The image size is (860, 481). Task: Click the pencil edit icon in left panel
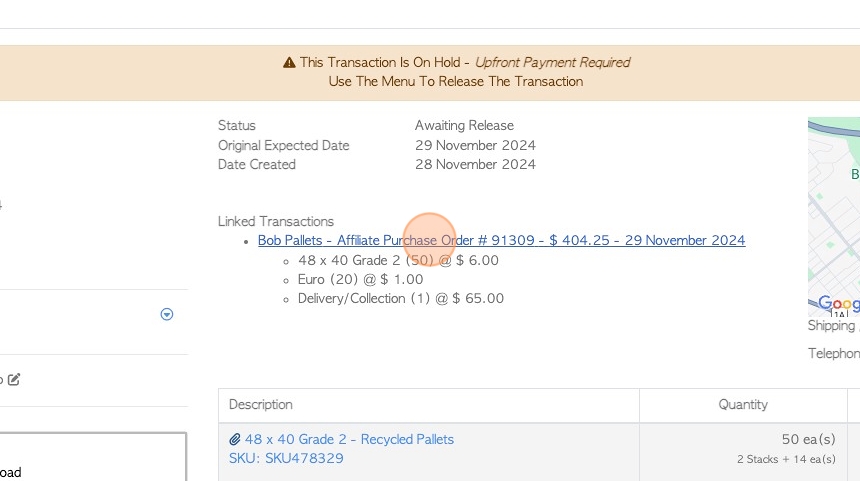tap(14, 379)
